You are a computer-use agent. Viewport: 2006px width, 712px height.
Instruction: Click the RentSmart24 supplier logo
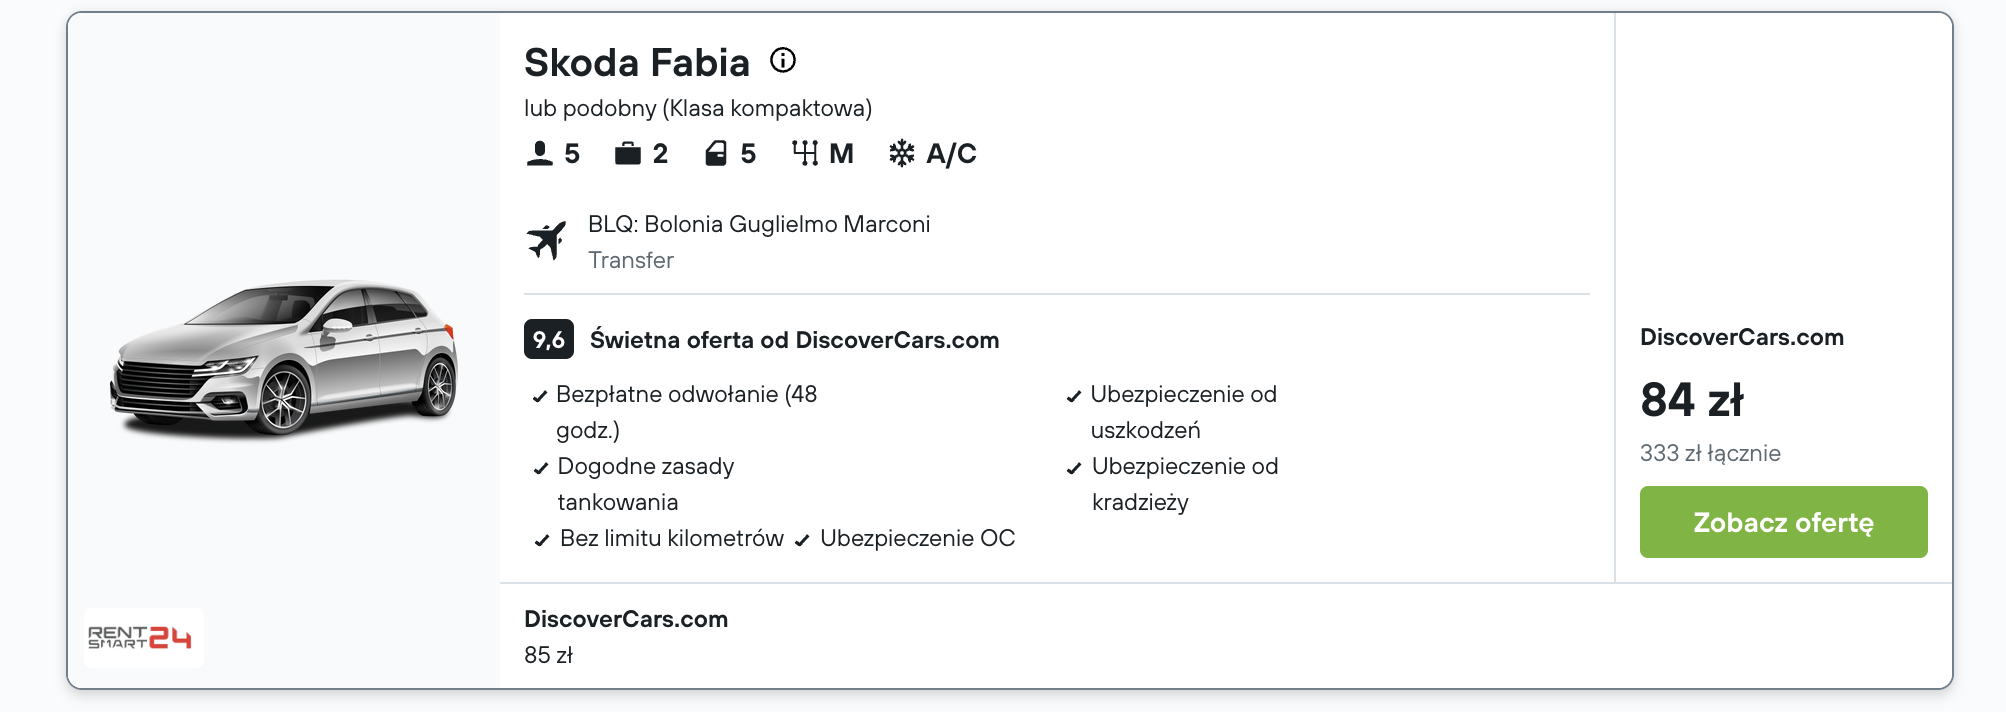click(x=140, y=637)
